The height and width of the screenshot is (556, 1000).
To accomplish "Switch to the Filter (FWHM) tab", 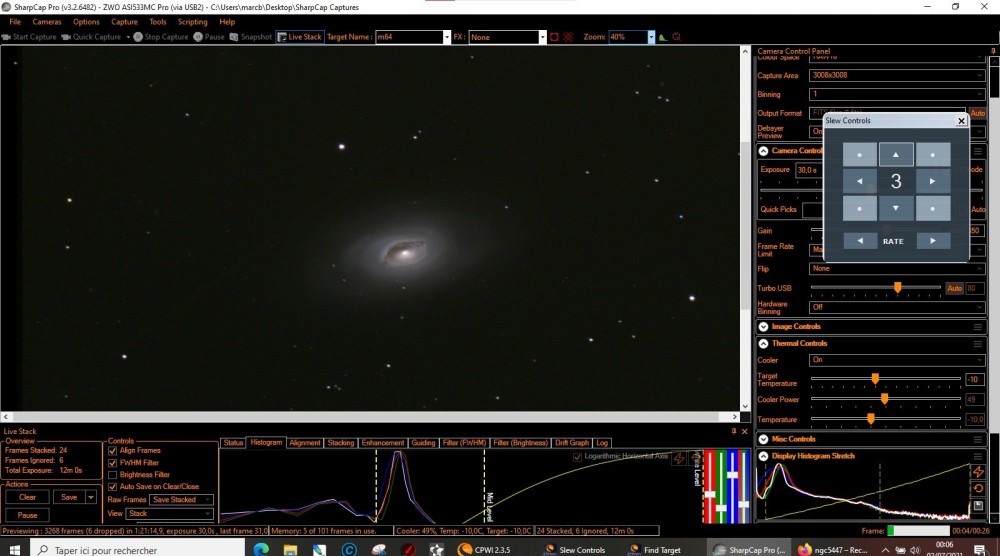I will click(x=464, y=443).
